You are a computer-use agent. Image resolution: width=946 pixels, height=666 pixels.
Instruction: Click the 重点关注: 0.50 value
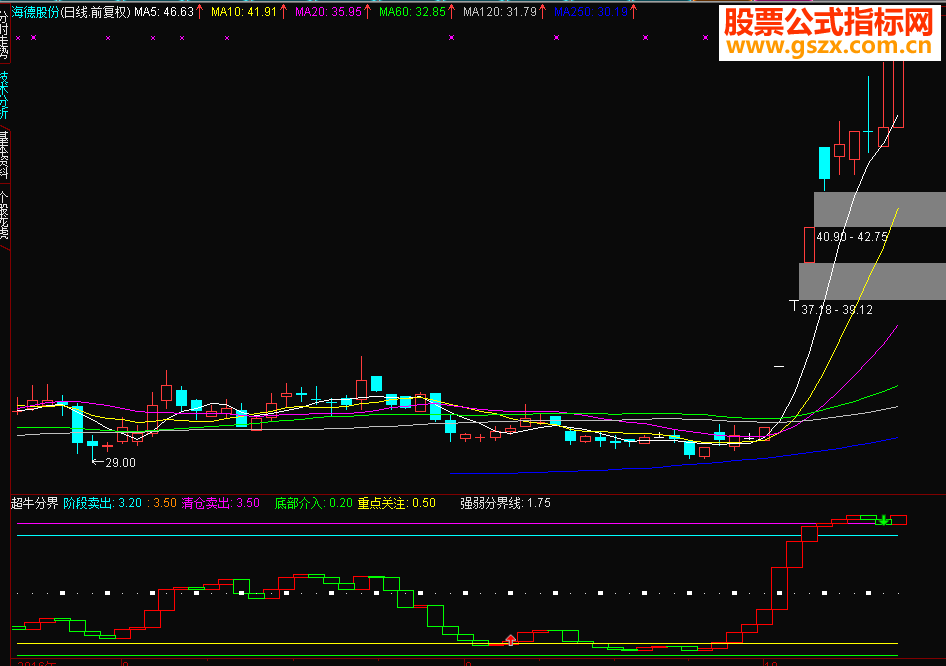pyautogui.click(x=396, y=503)
